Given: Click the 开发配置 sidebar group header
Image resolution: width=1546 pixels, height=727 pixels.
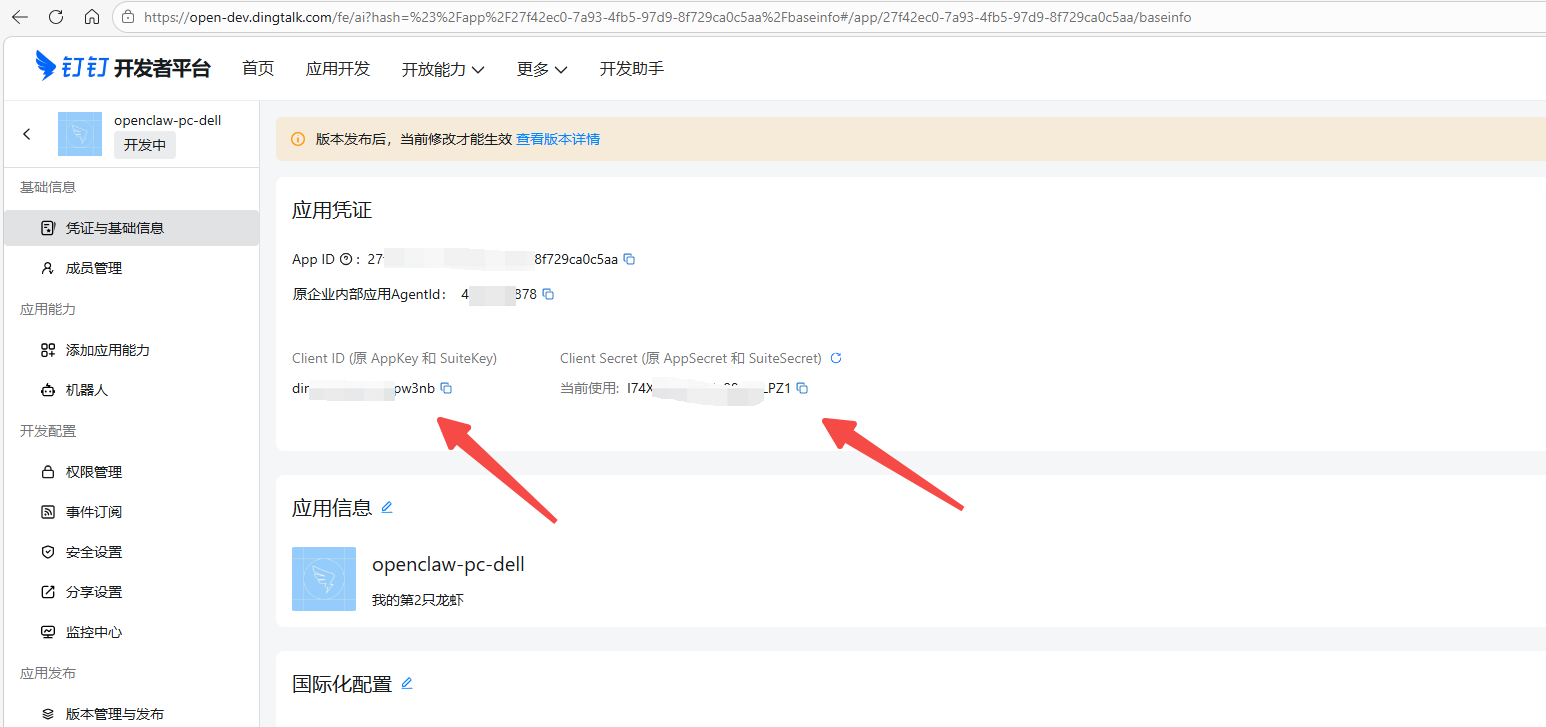Looking at the screenshot, I should (x=48, y=431).
